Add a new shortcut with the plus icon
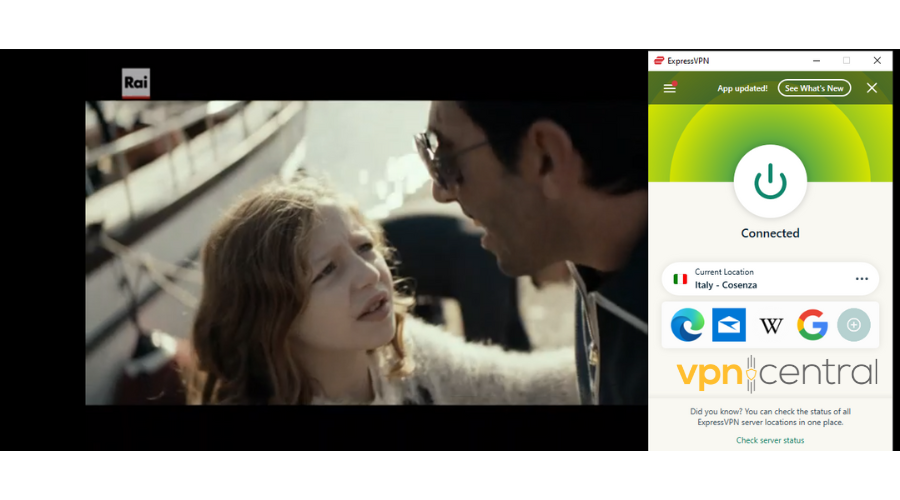This screenshot has width=900, height=500. click(854, 325)
